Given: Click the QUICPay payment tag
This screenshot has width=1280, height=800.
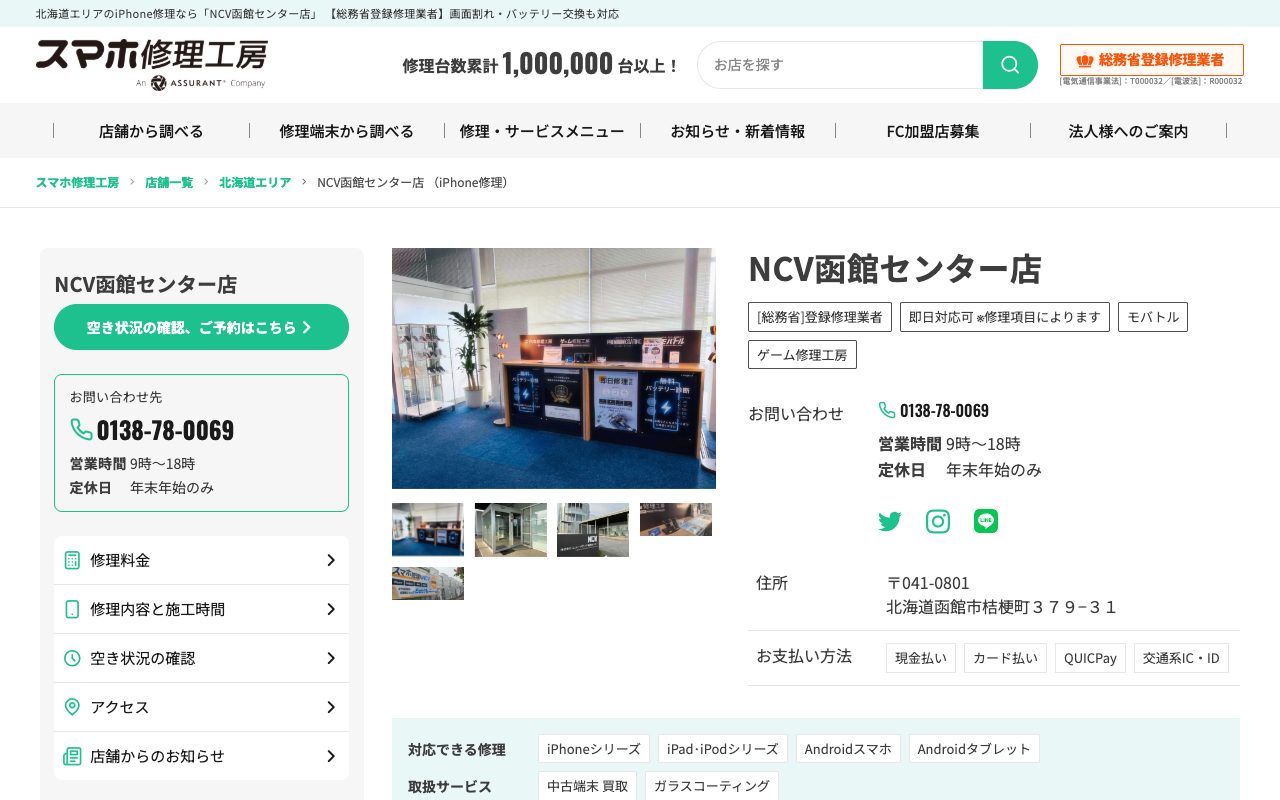Looking at the screenshot, I should point(1090,658).
